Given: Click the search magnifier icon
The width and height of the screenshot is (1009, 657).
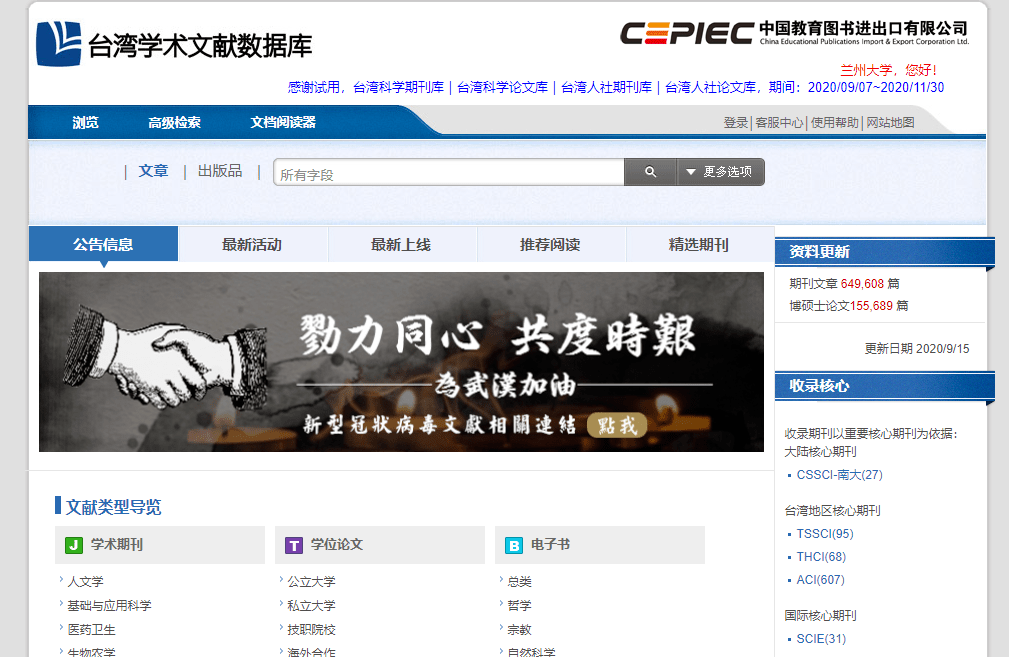Looking at the screenshot, I should tap(649, 171).
